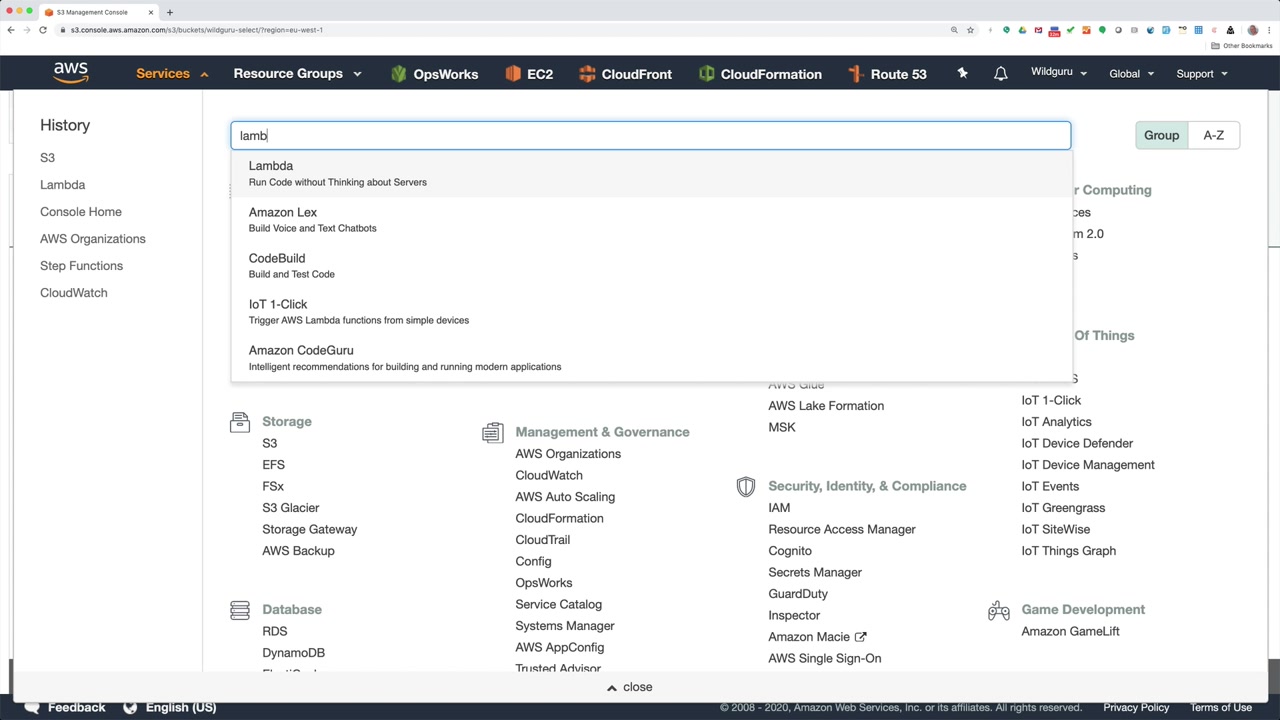Open the Global region dropdown
The width and height of the screenshot is (1280, 720).
[x=1131, y=74]
